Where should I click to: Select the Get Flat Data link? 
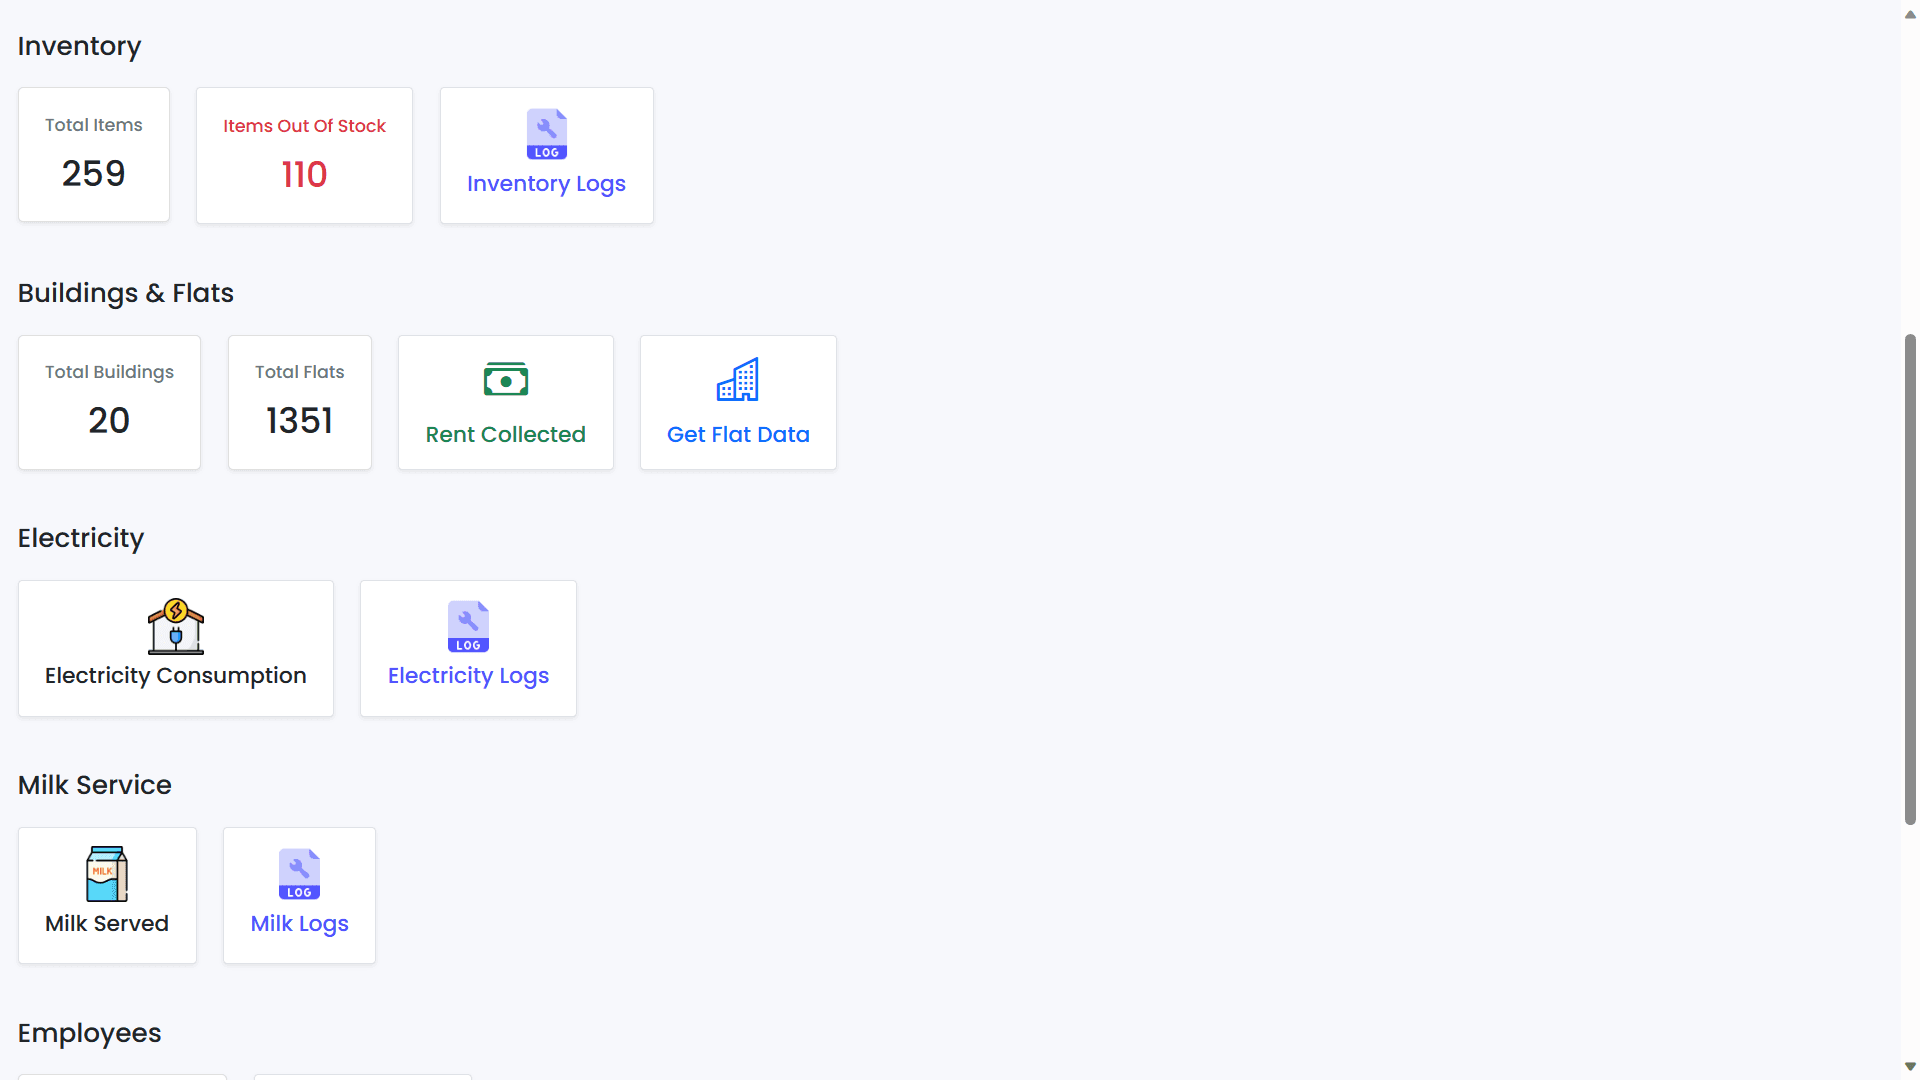[x=738, y=434]
